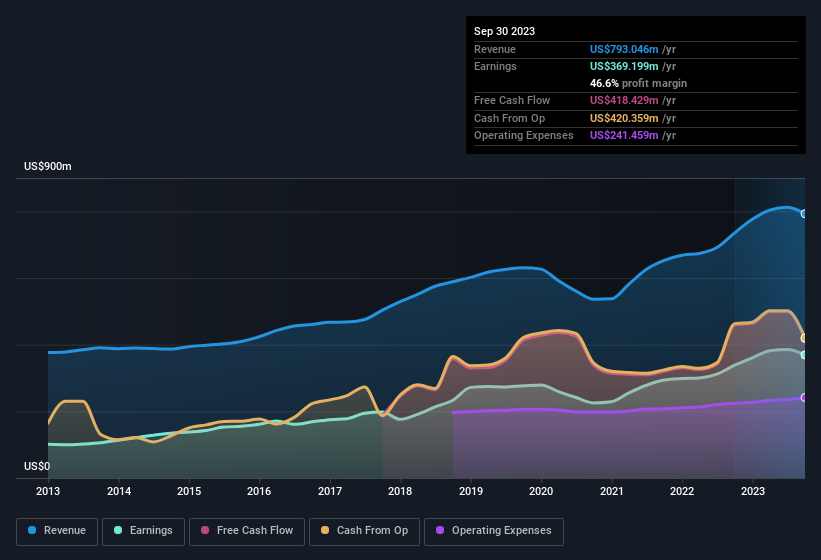Click the purple Operating Expenses endpoint marker

804,398
